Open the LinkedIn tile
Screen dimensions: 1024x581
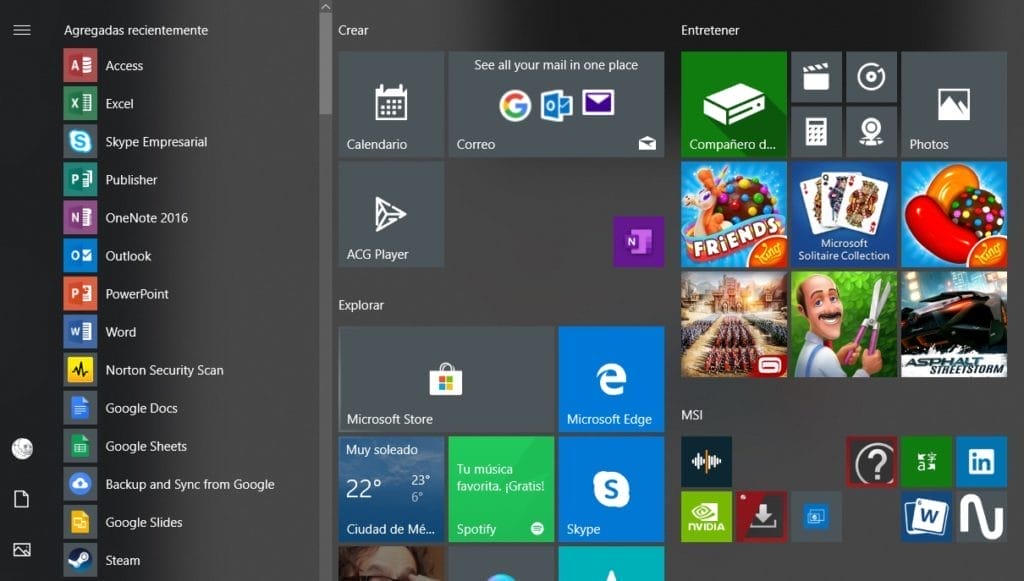981,462
